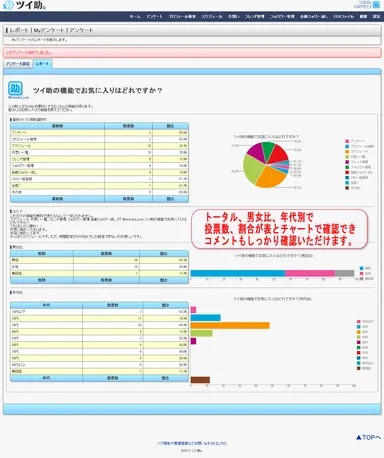Click the red slice of the pie chart

279,154
